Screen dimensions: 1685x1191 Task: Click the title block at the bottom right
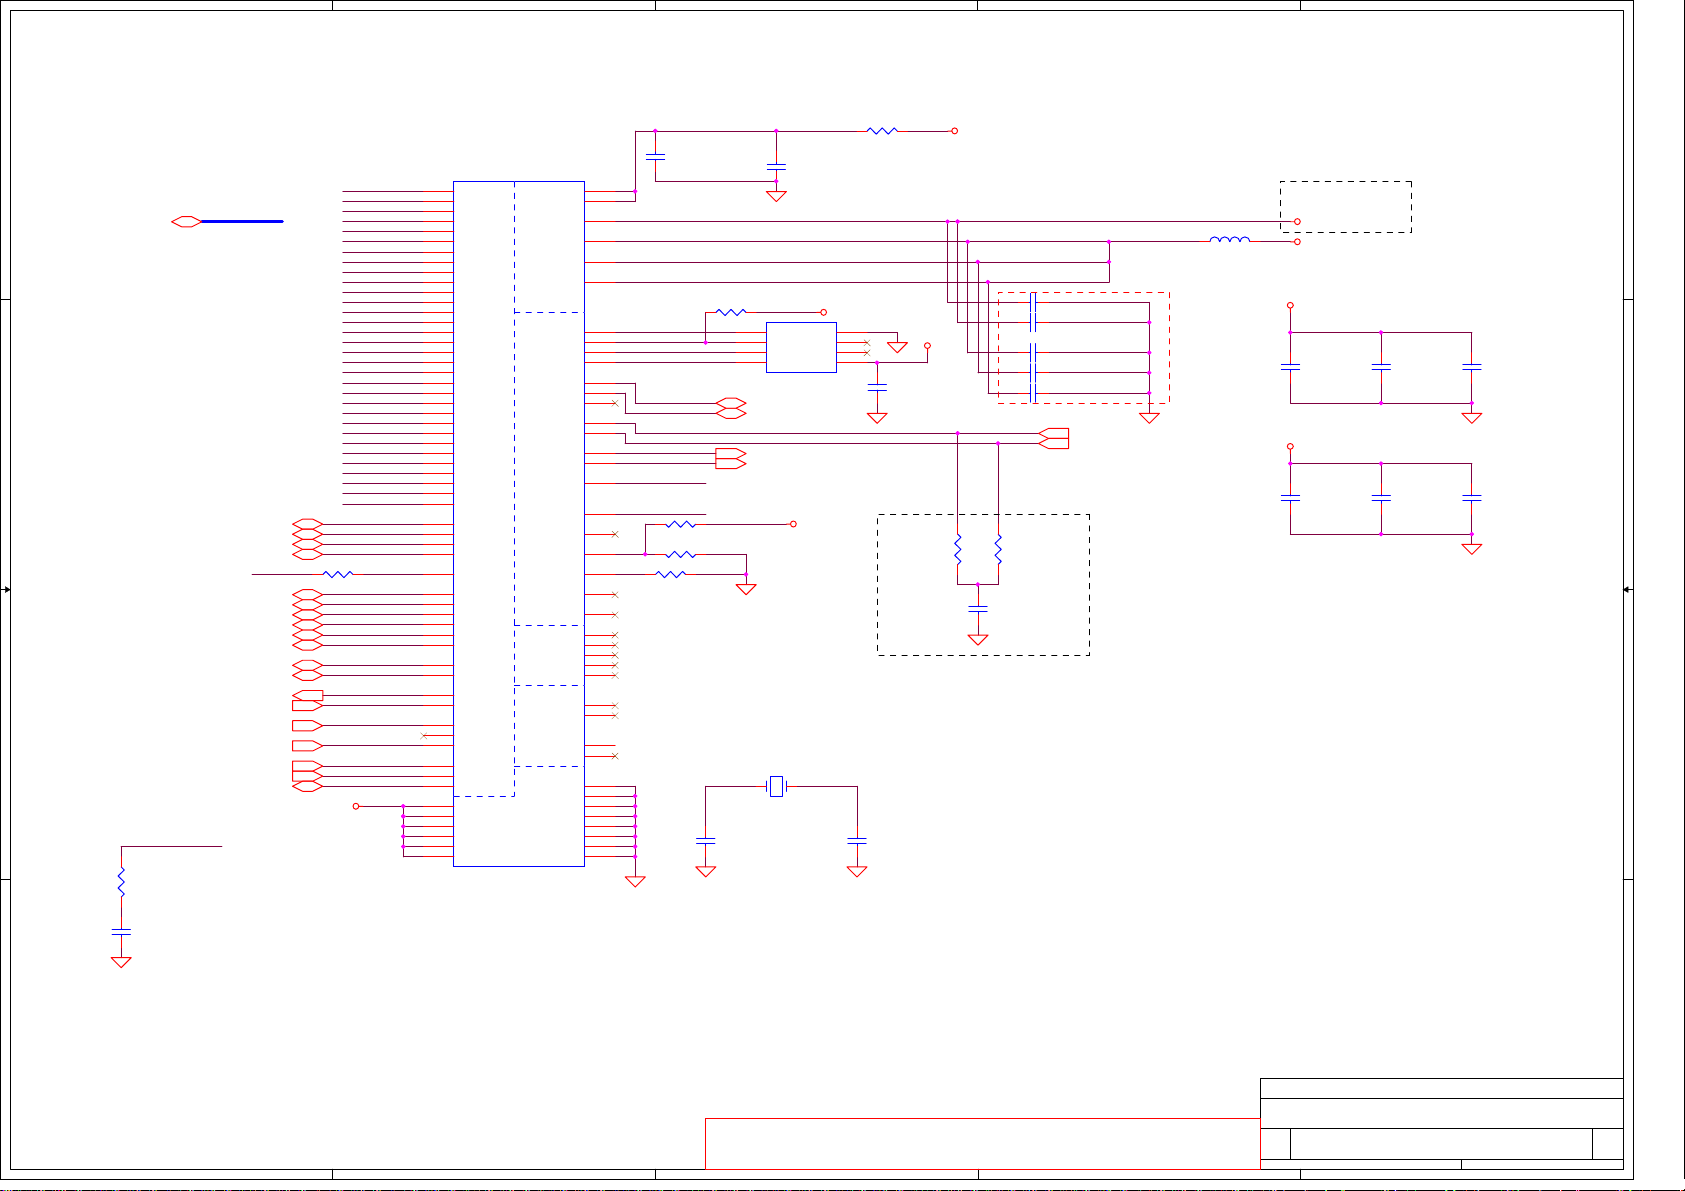tap(1441, 1123)
